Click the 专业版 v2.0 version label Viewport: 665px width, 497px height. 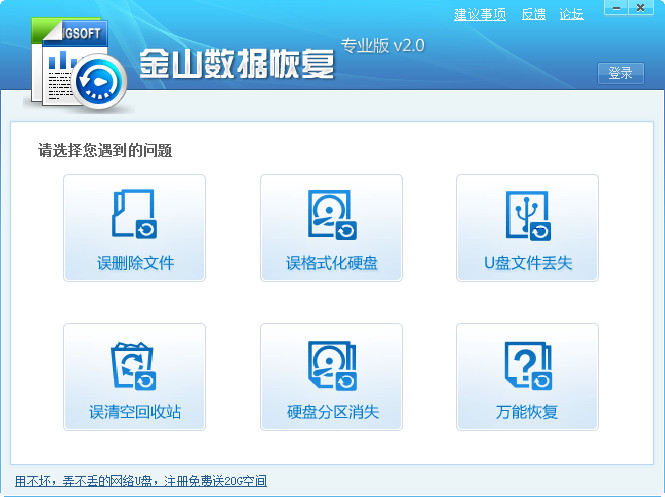pyautogui.click(x=382, y=45)
